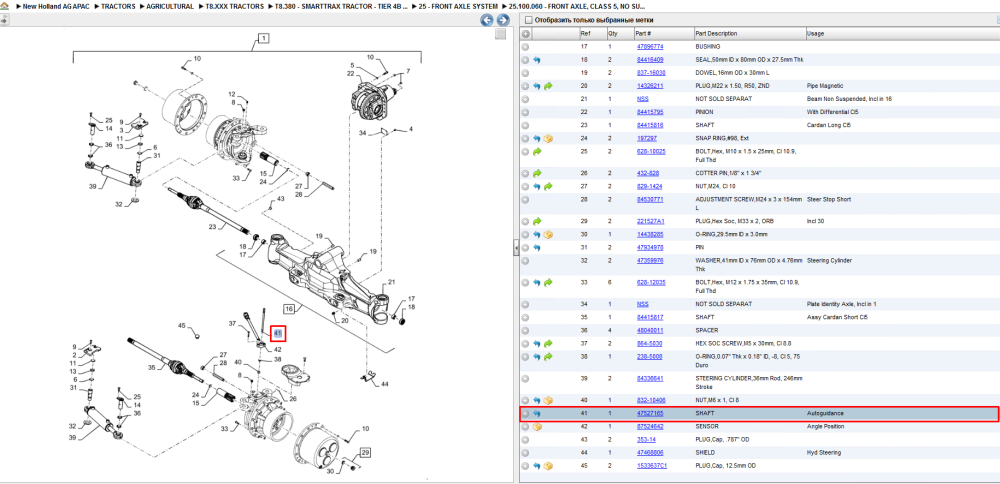This screenshot has height=484, width=1000.
Task: Select callout 45 on the diagram
Action: click(x=182, y=325)
